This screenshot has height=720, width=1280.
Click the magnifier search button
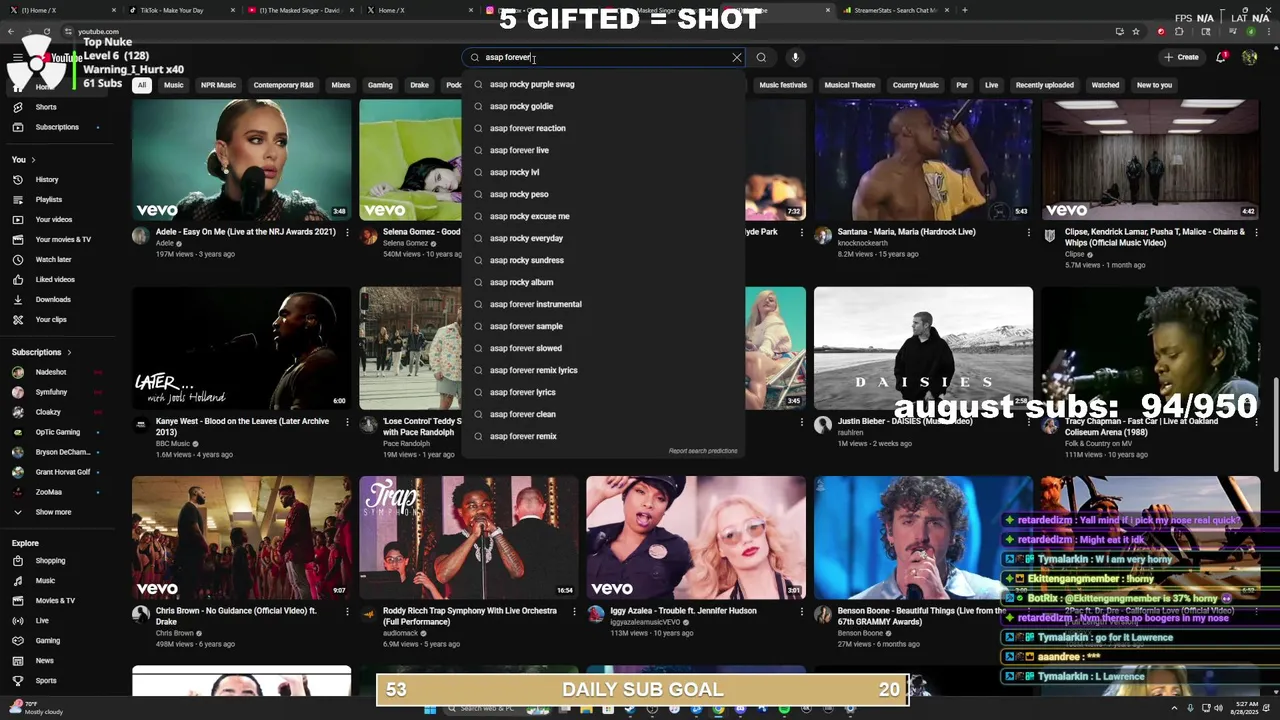click(x=761, y=57)
